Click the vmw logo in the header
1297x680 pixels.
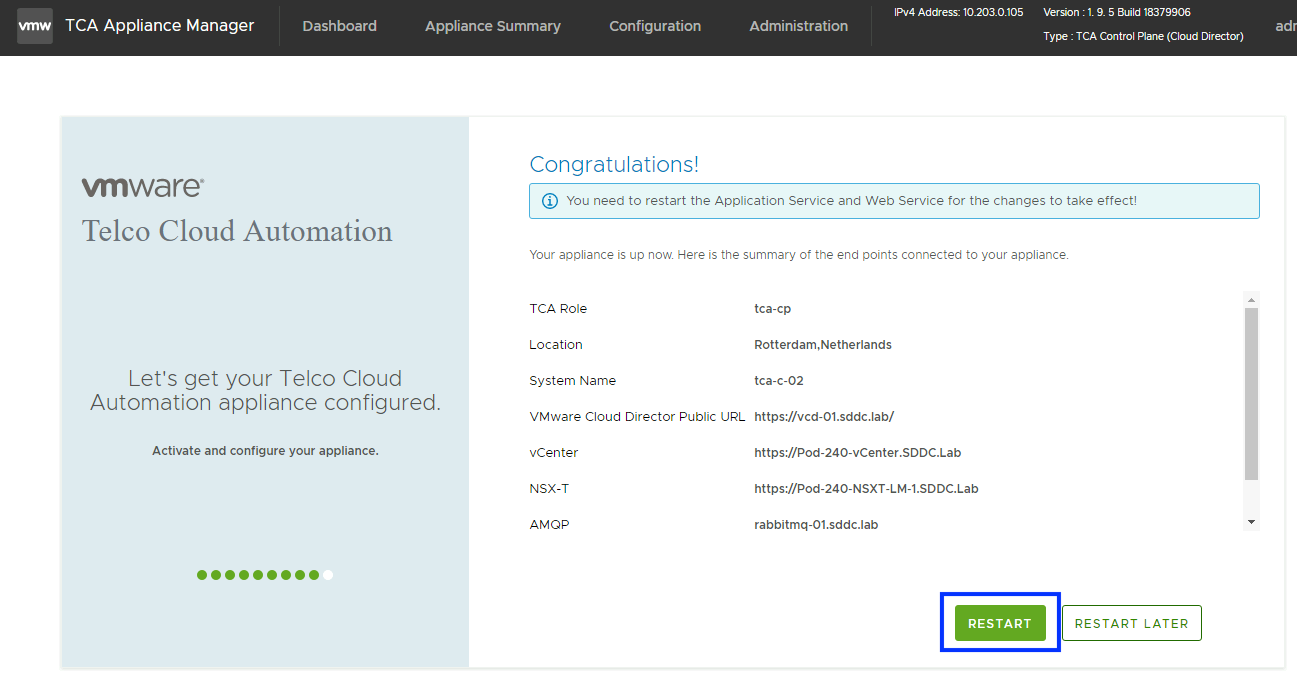tap(34, 26)
